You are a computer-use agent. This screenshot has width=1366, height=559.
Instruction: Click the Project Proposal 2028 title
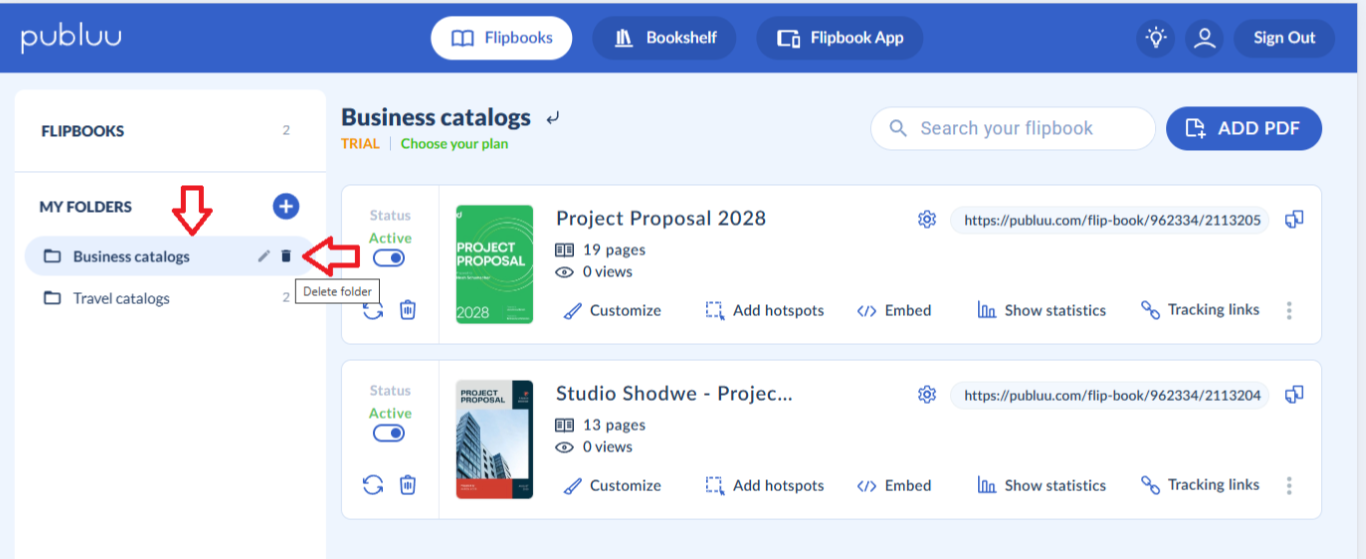(x=661, y=218)
